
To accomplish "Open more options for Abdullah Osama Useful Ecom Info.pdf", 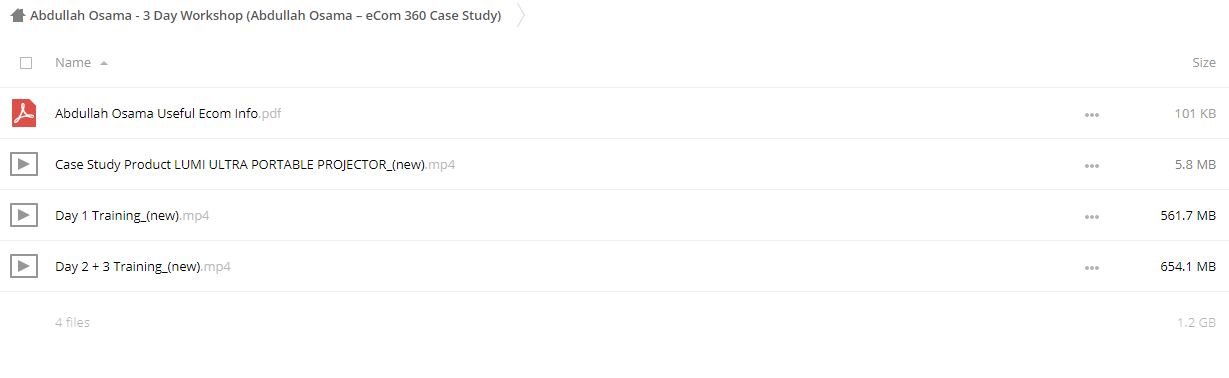I will [1092, 115].
